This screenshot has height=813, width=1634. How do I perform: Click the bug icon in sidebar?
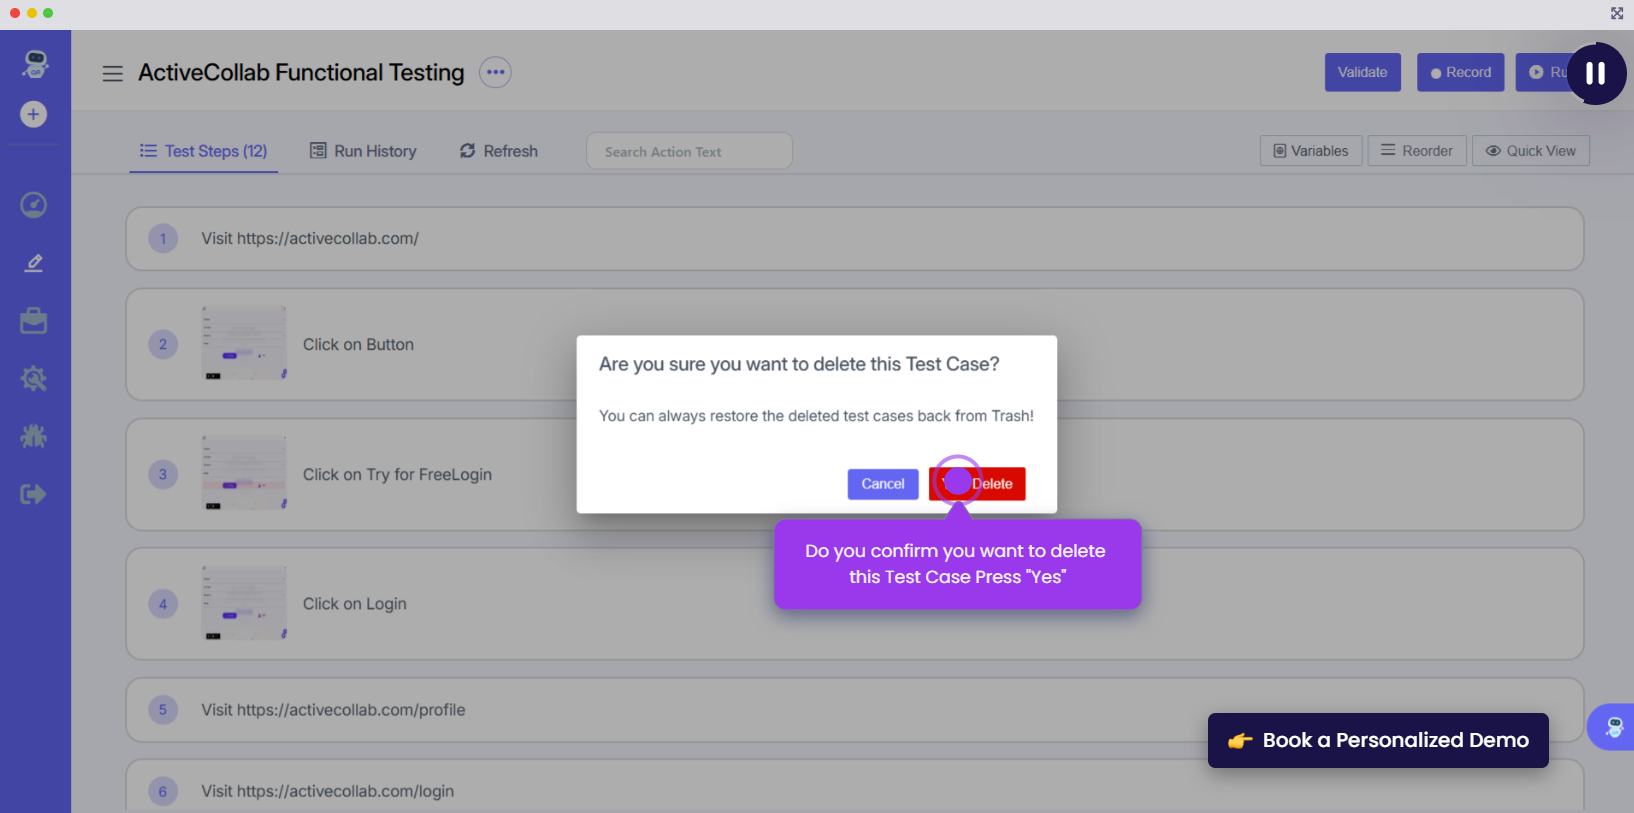pyautogui.click(x=34, y=436)
